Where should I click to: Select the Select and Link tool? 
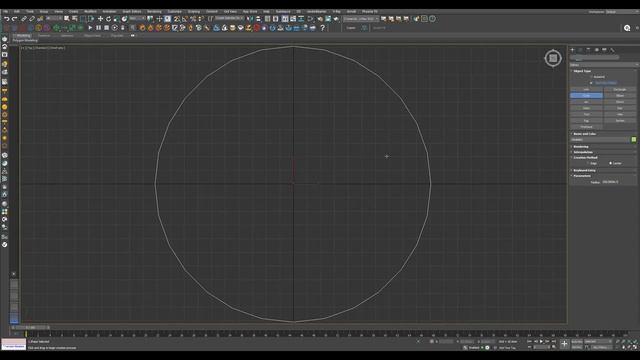tap(24, 18)
